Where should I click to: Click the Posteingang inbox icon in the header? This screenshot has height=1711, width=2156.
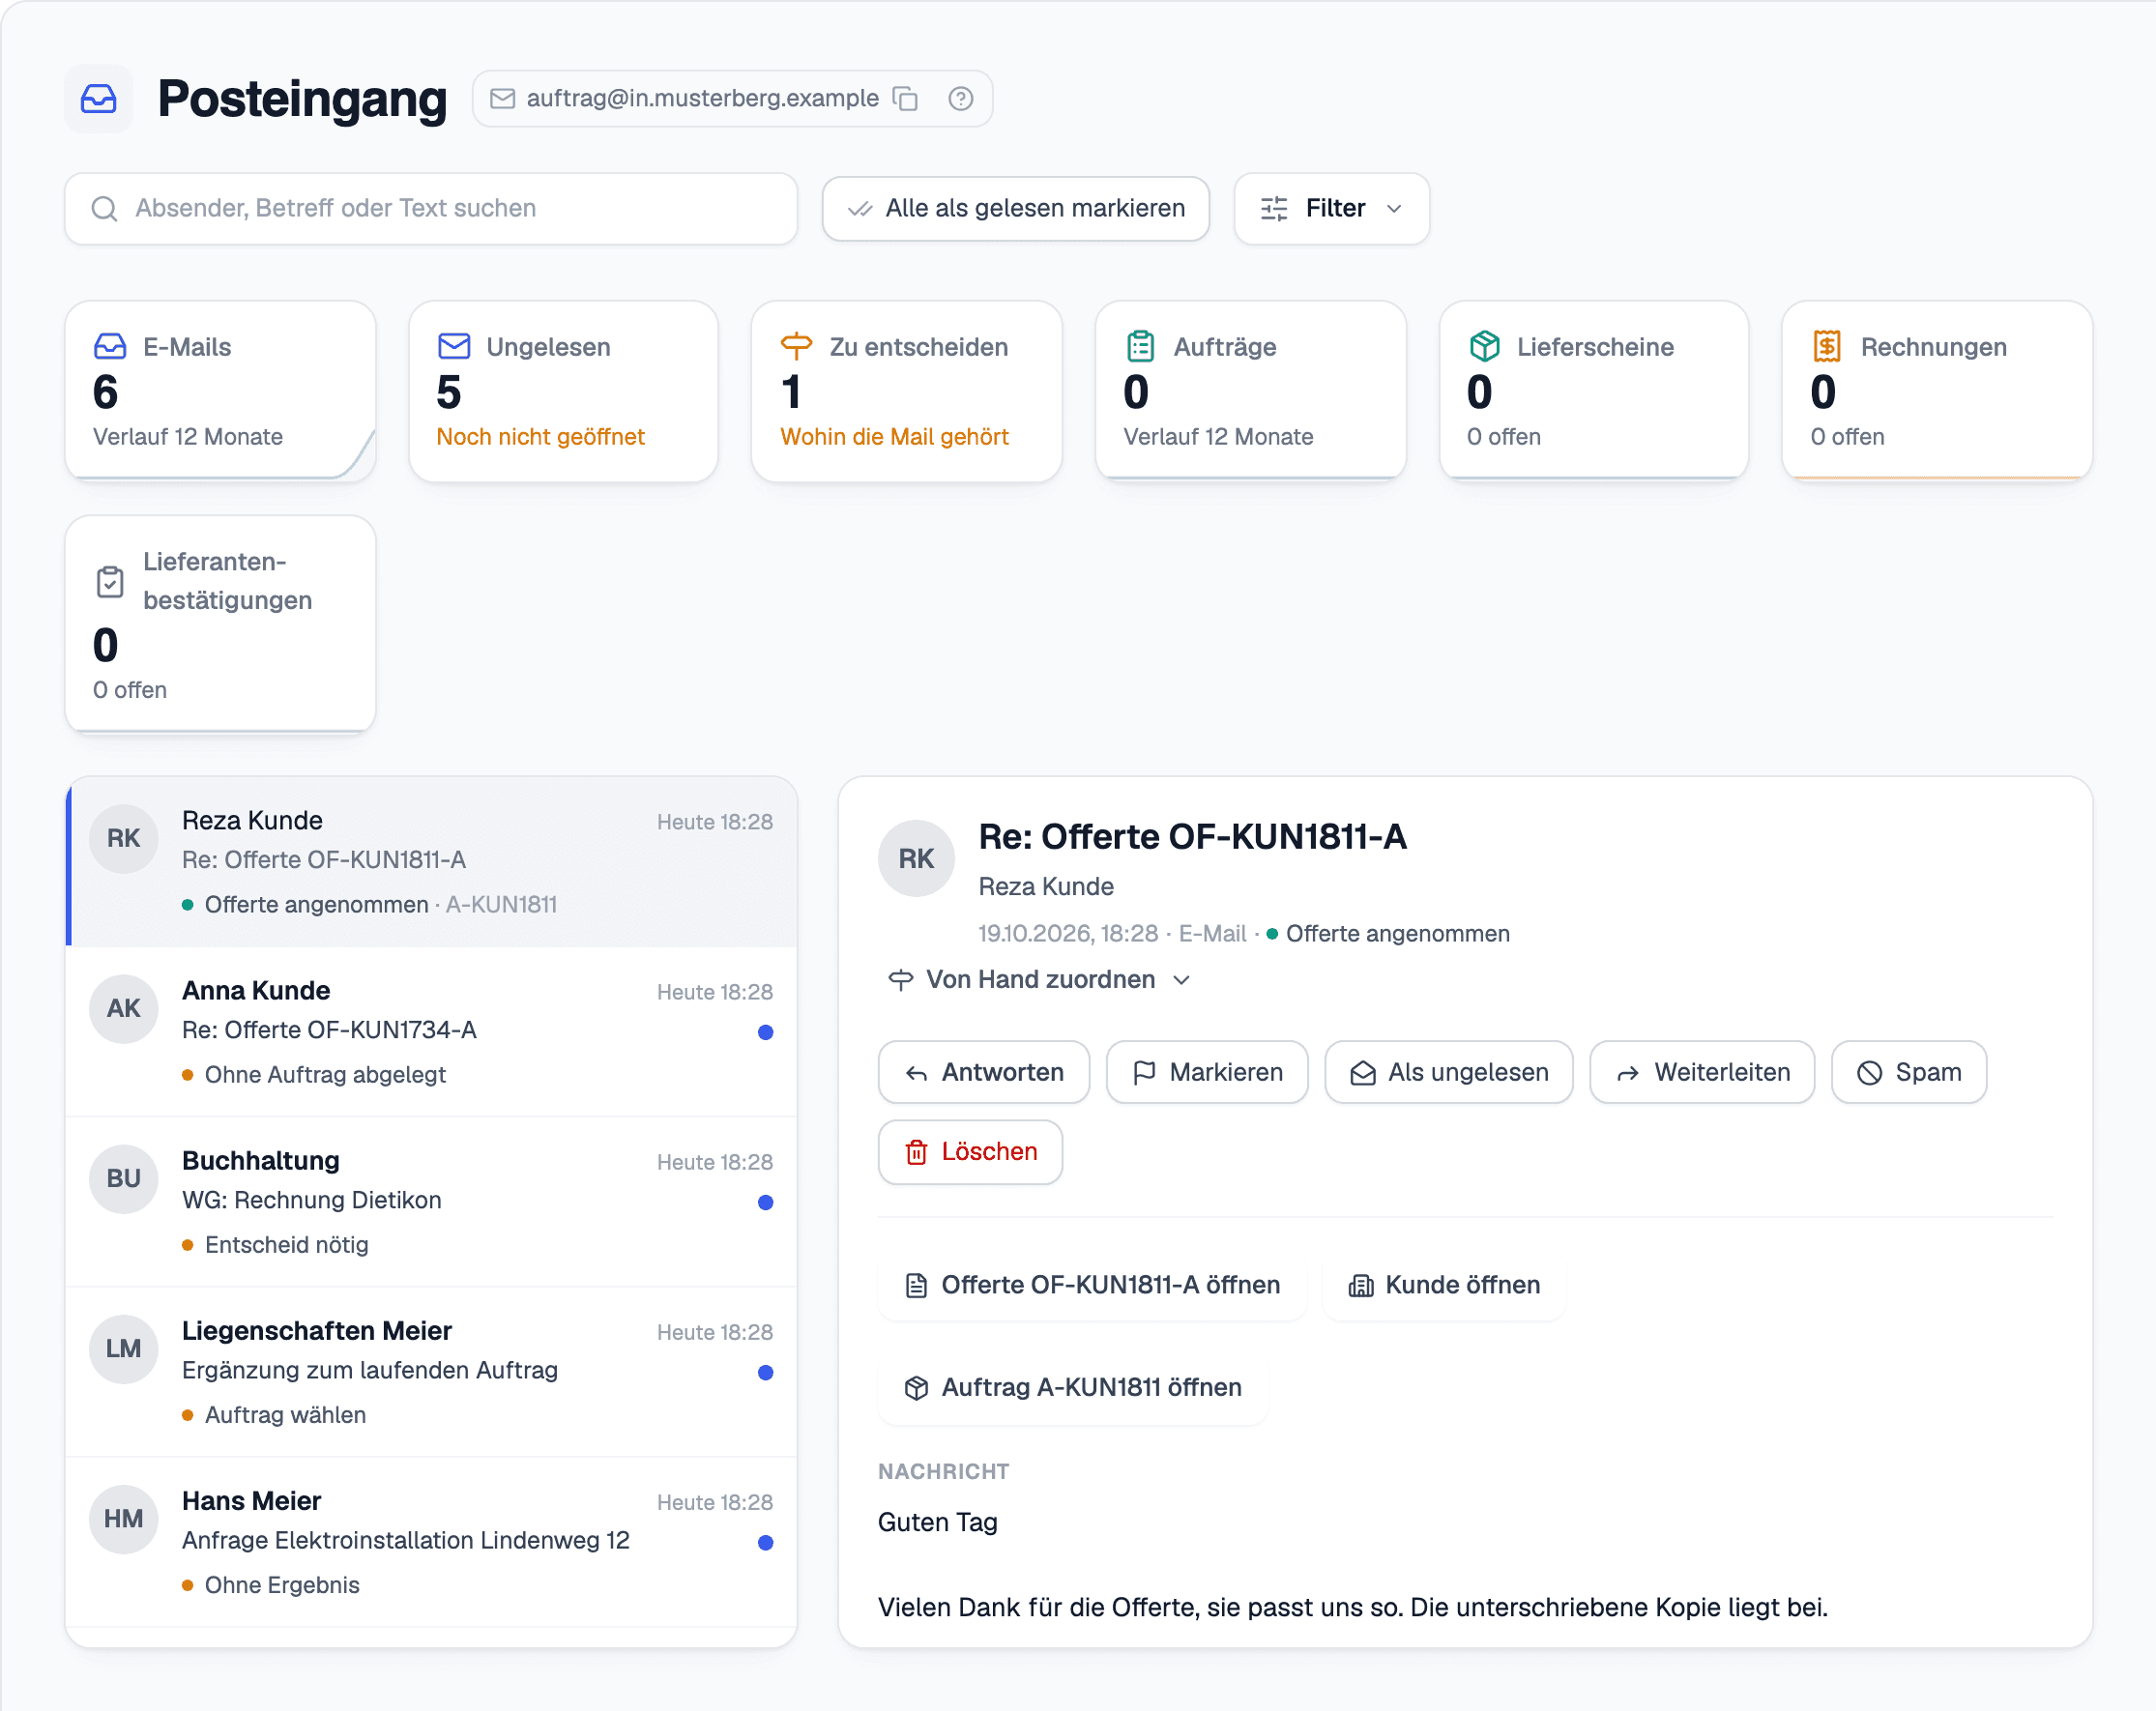(99, 98)
